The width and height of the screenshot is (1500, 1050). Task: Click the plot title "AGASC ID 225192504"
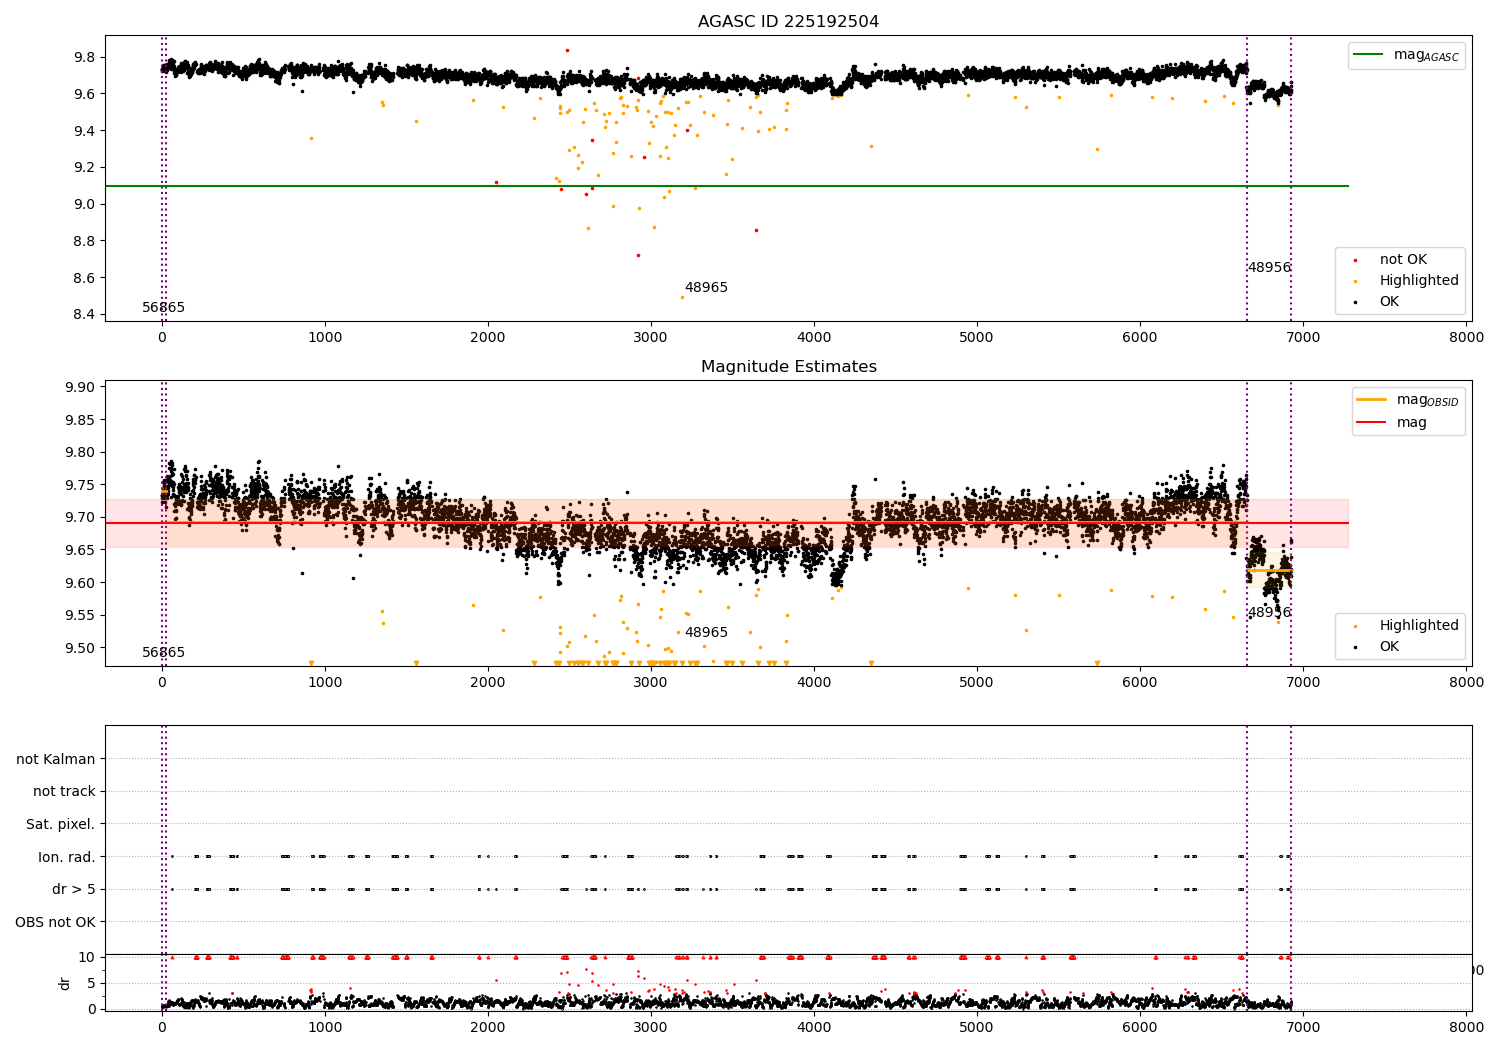point(788,22)
